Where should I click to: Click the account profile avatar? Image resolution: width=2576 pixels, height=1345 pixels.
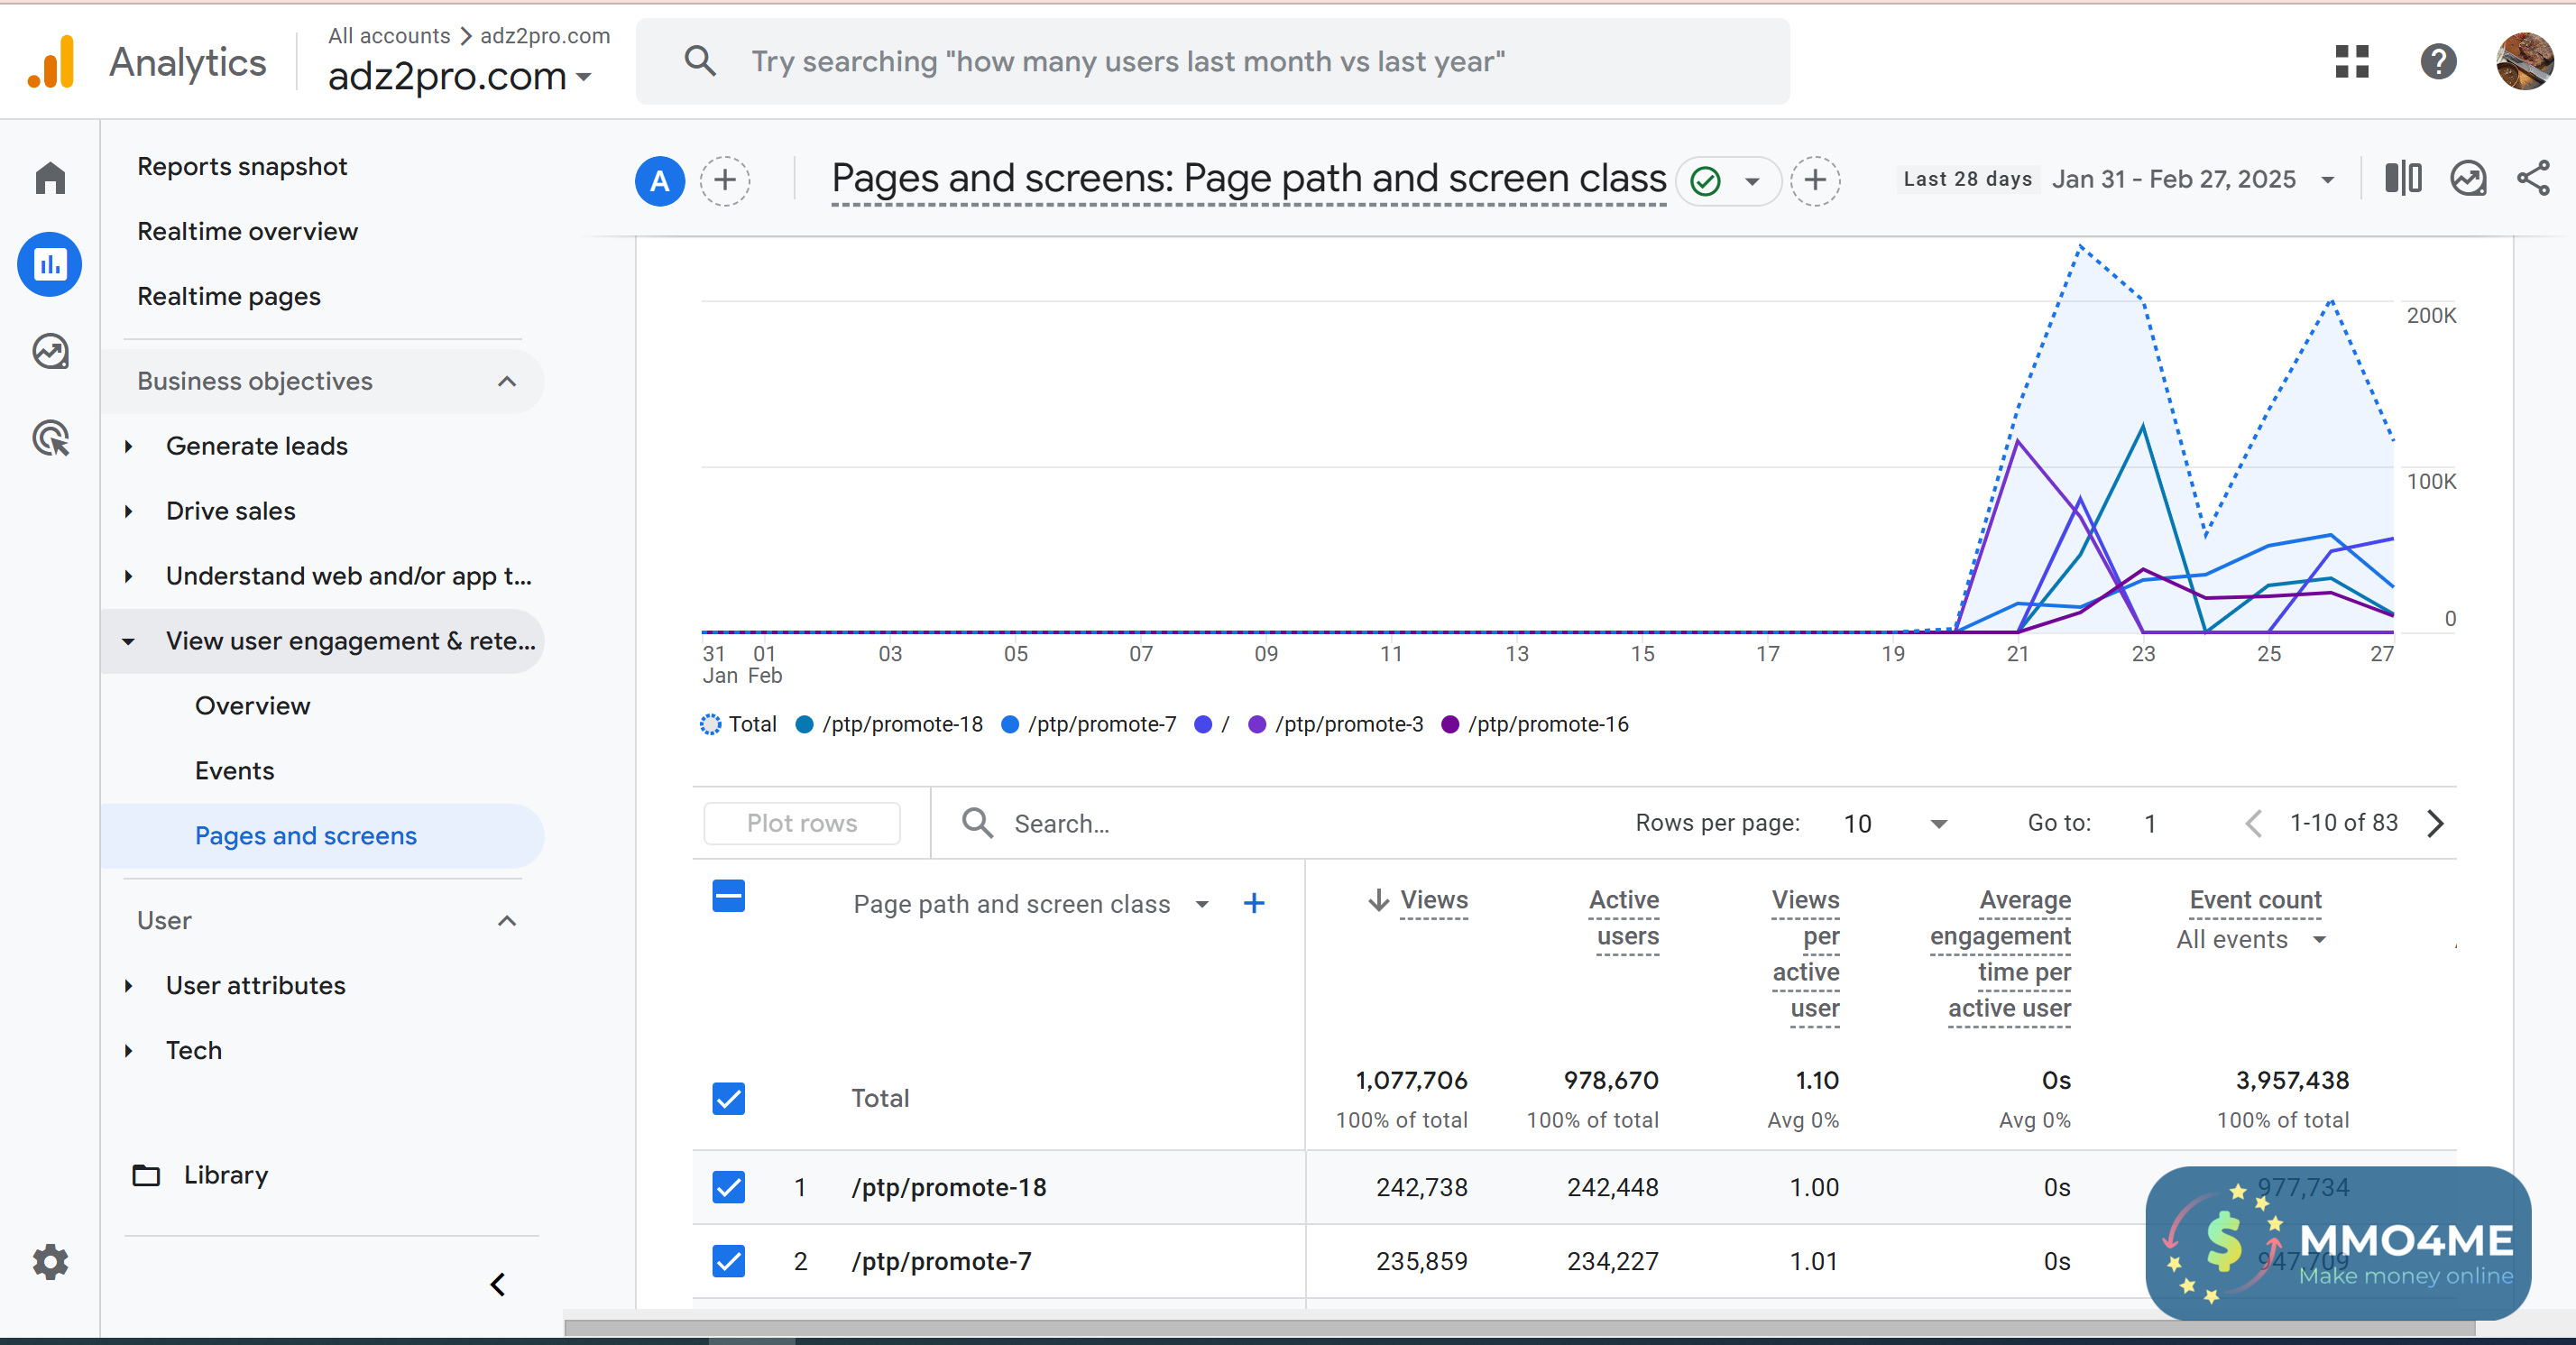click(2524, 61)
